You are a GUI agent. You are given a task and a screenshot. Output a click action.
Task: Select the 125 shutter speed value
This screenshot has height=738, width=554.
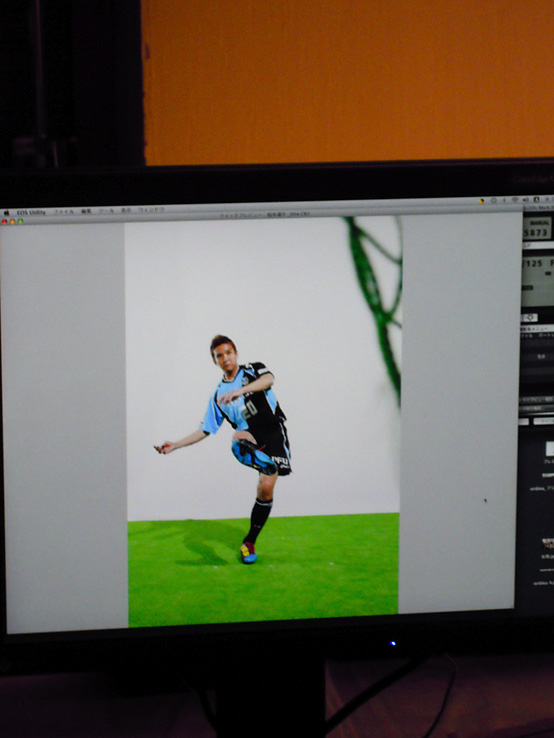tap(533, 264)
